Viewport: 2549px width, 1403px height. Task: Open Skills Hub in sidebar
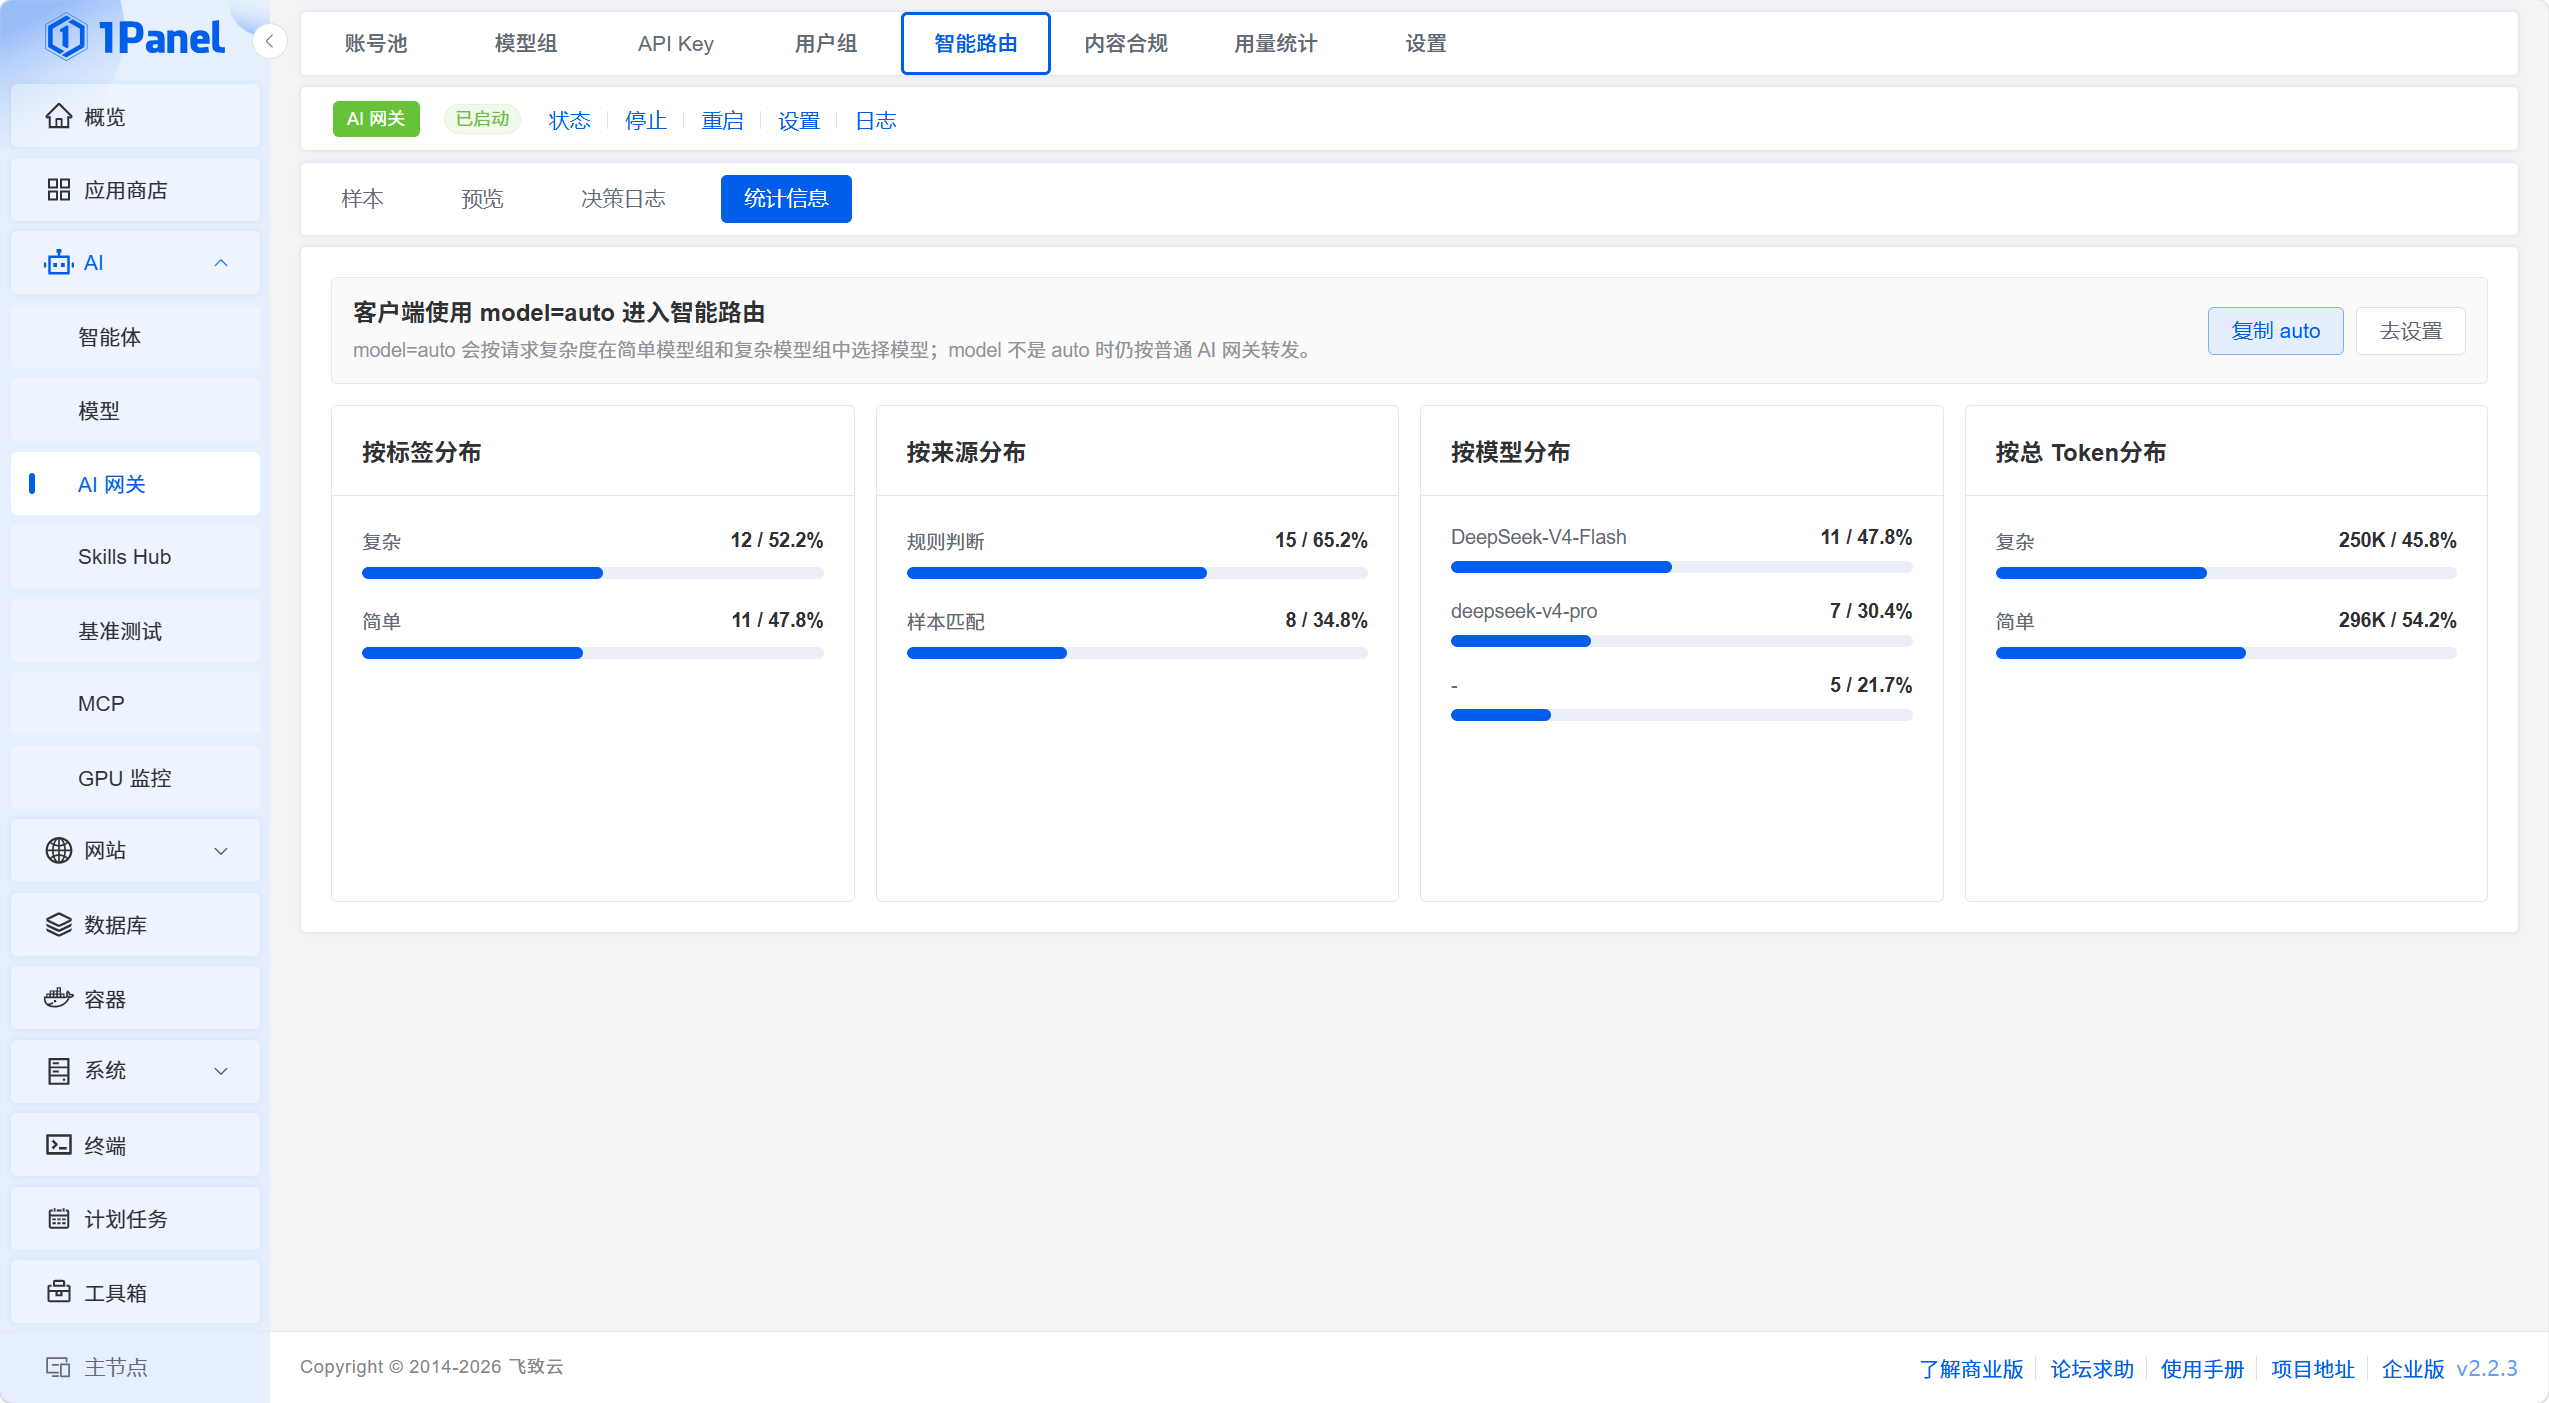(135, 557)
